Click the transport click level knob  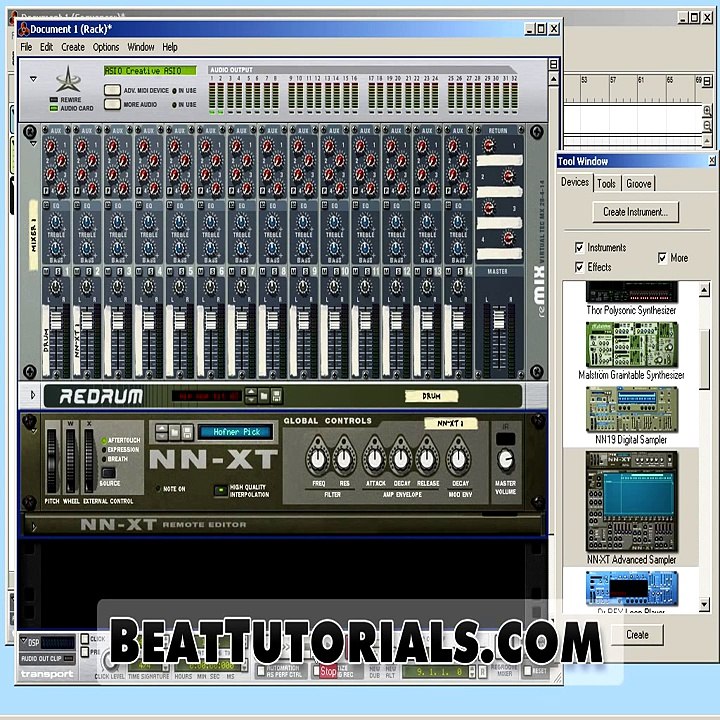pyautogui.click(x=109, y=662)
